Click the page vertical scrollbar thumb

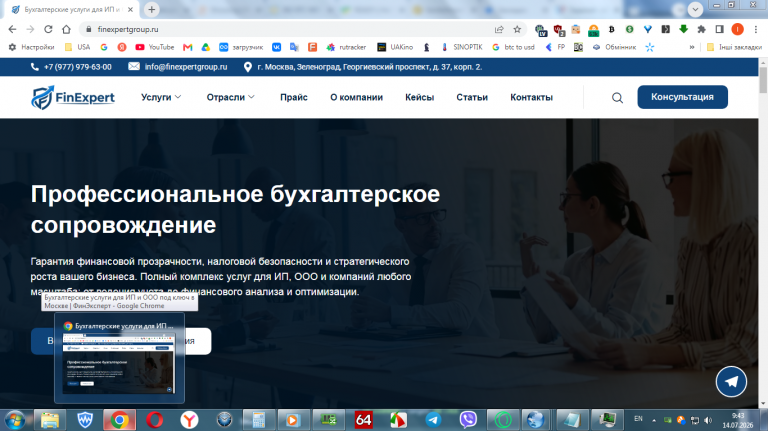763,79
